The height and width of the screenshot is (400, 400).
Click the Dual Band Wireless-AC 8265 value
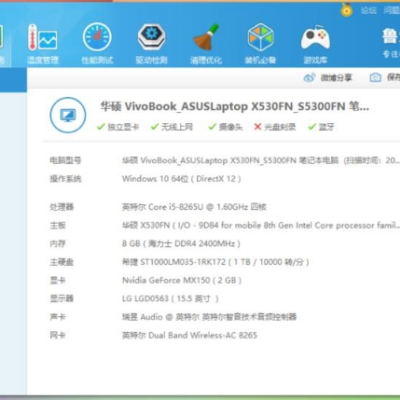click(x=189, y=335)
